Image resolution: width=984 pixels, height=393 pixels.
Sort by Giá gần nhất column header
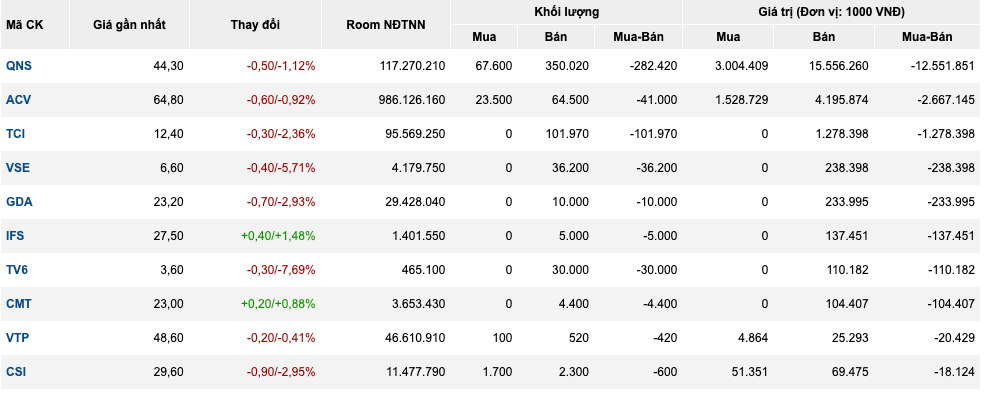click(x=129, y=25)
